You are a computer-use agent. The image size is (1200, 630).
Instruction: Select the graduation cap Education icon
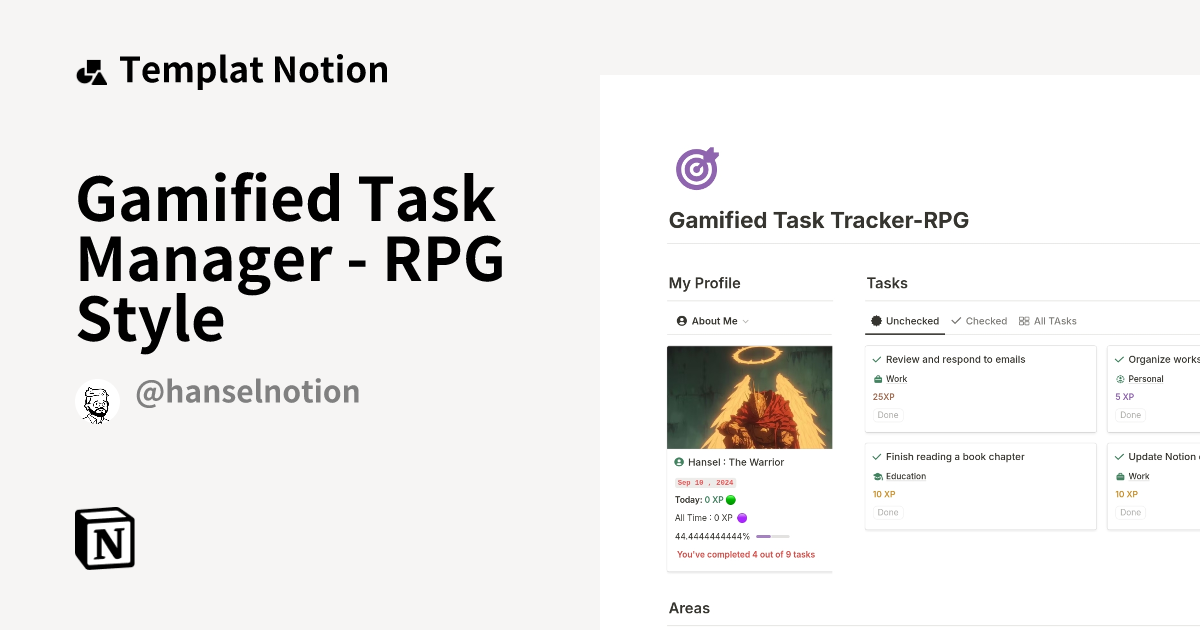point(878,476)
